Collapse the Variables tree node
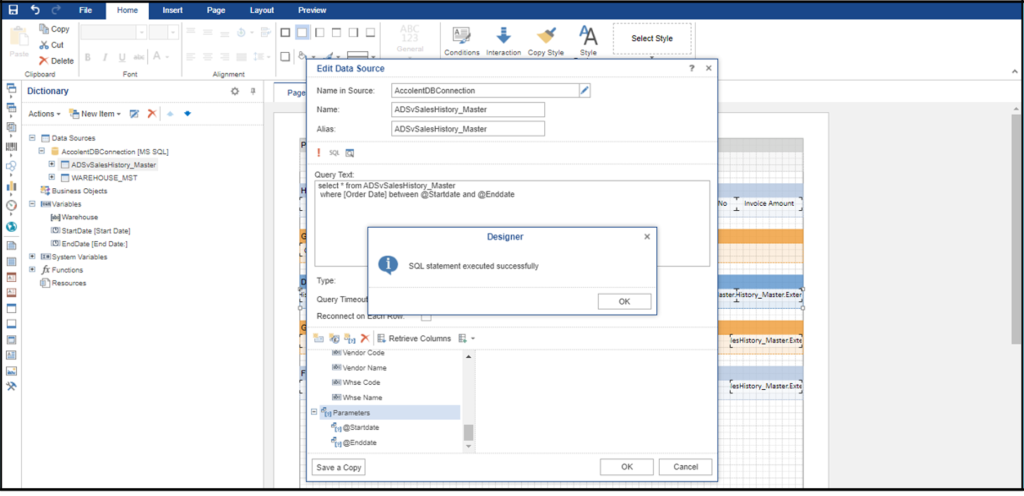Screen dimensions: 1024x496 (32, 204)
